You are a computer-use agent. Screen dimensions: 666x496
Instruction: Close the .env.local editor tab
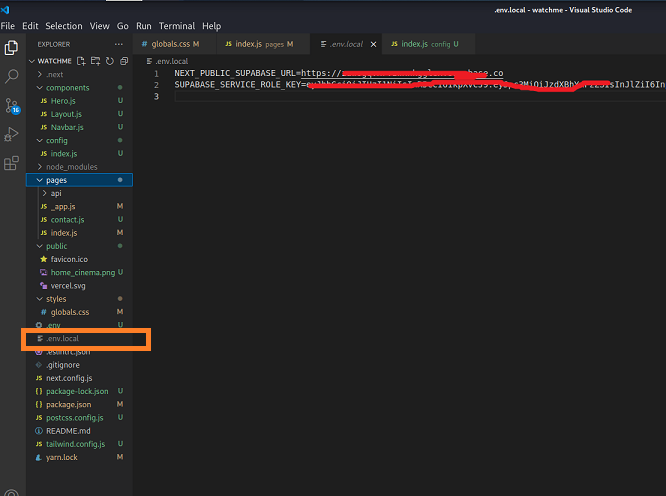coord(373,44)
